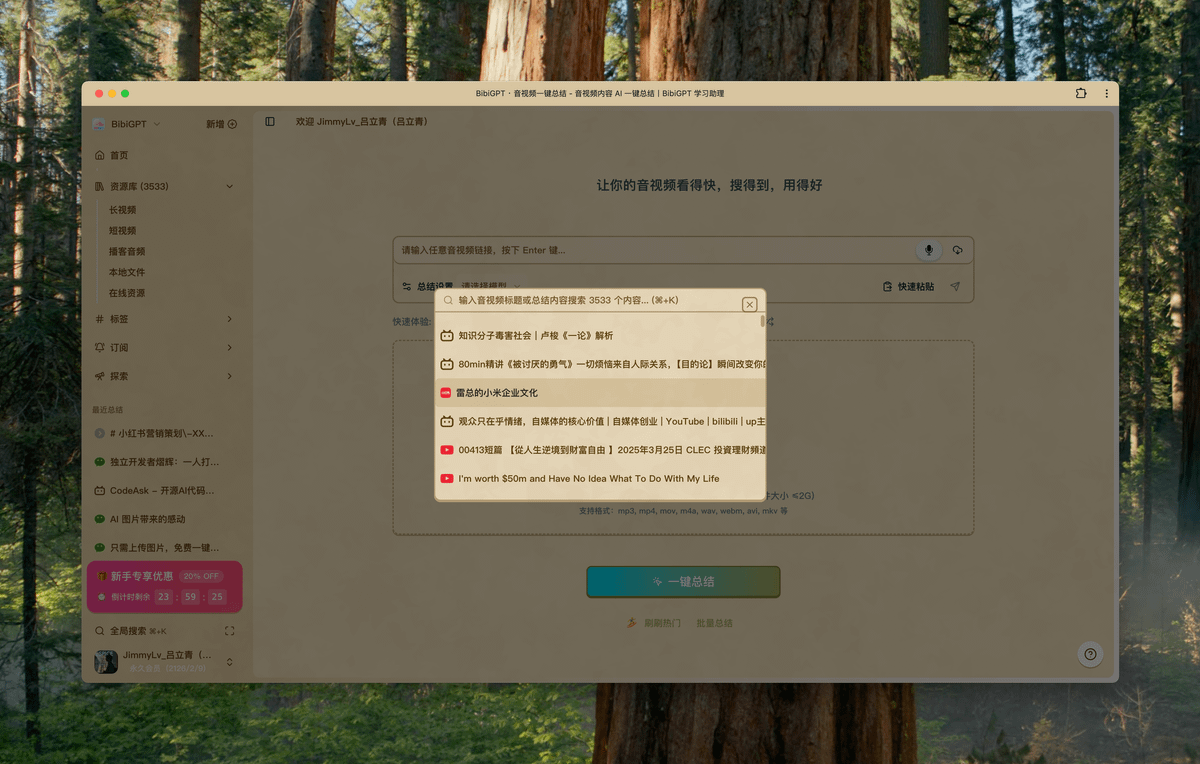Click 快速粘贴 quick paste button

(908, 287)
